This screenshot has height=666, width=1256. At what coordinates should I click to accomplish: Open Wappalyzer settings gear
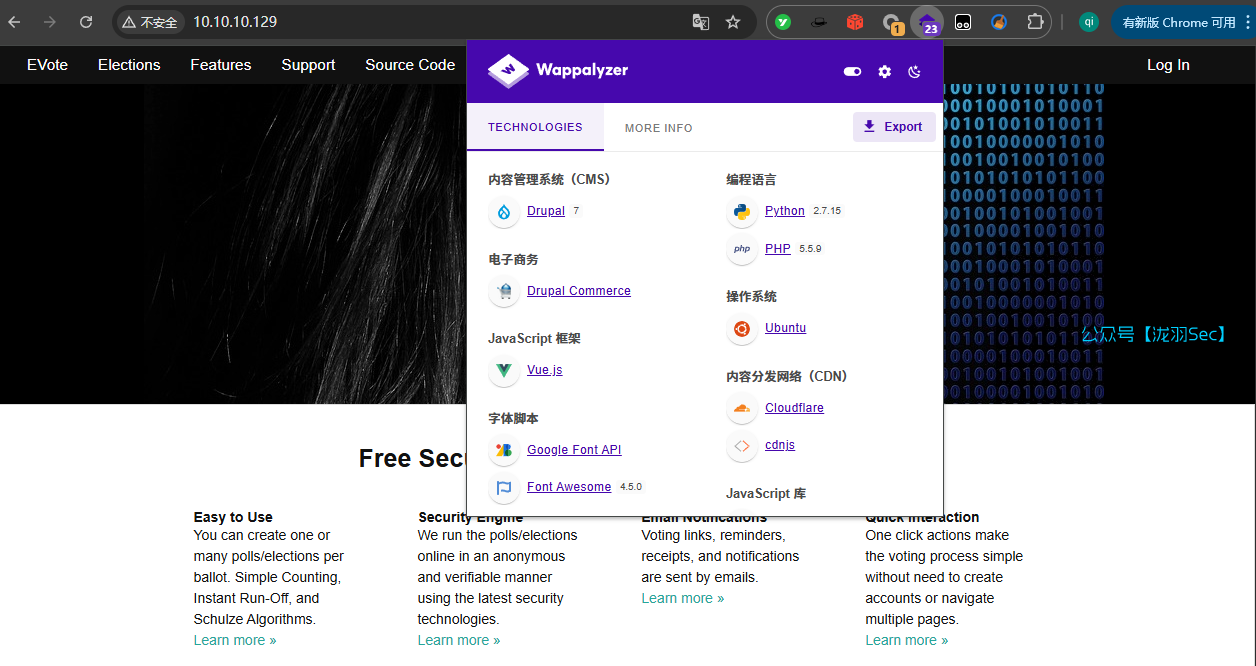coord(884,71)
